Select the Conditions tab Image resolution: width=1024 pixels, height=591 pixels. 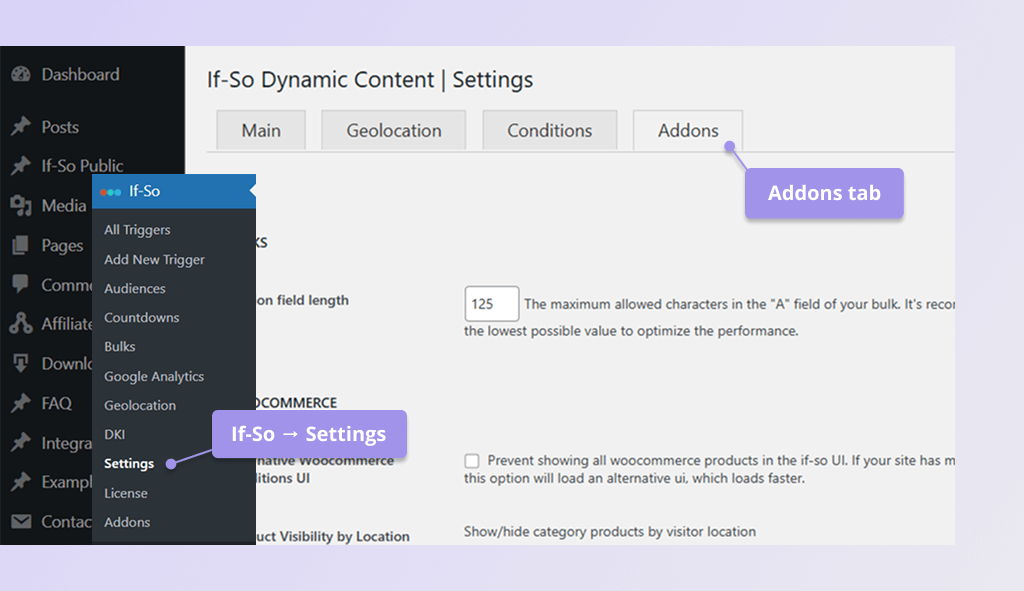549,130
